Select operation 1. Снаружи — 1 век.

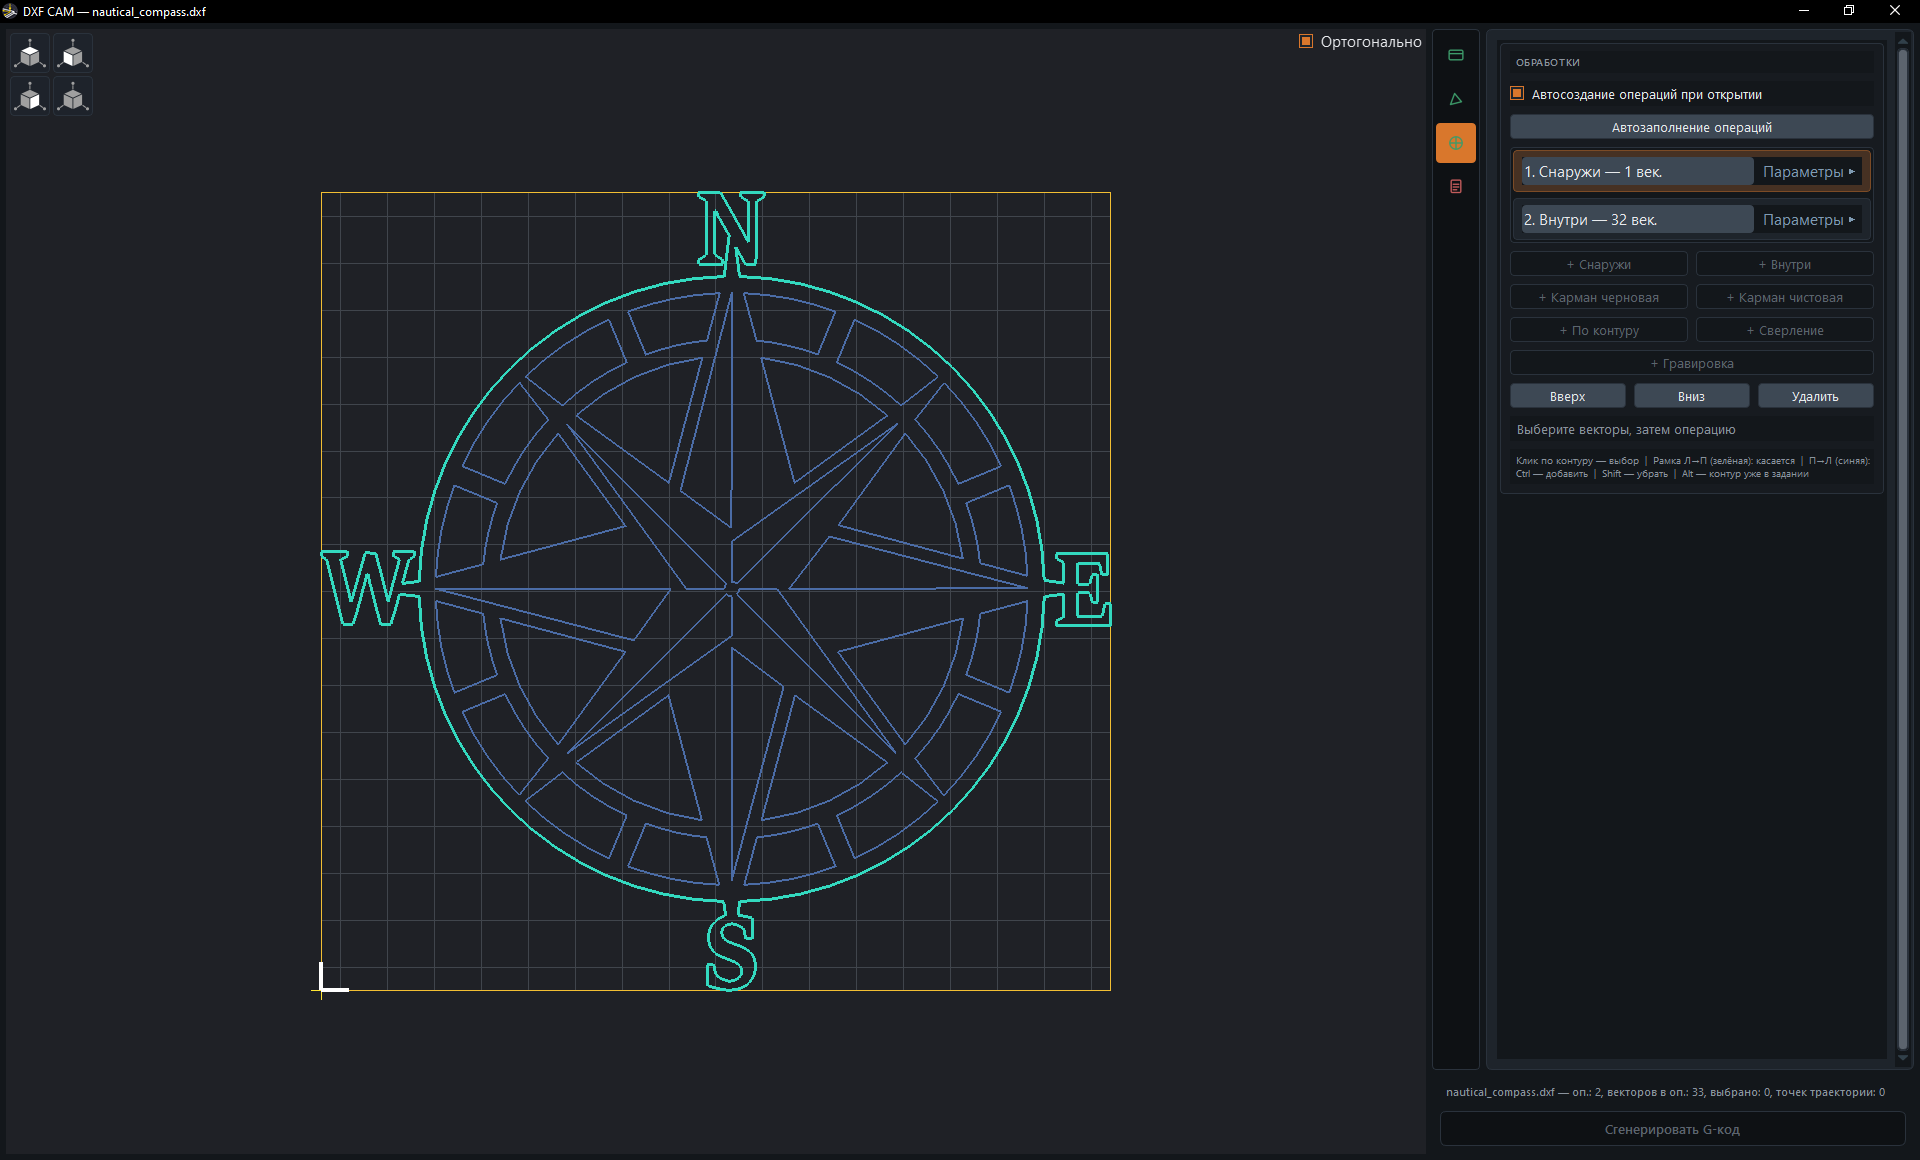1637,172
